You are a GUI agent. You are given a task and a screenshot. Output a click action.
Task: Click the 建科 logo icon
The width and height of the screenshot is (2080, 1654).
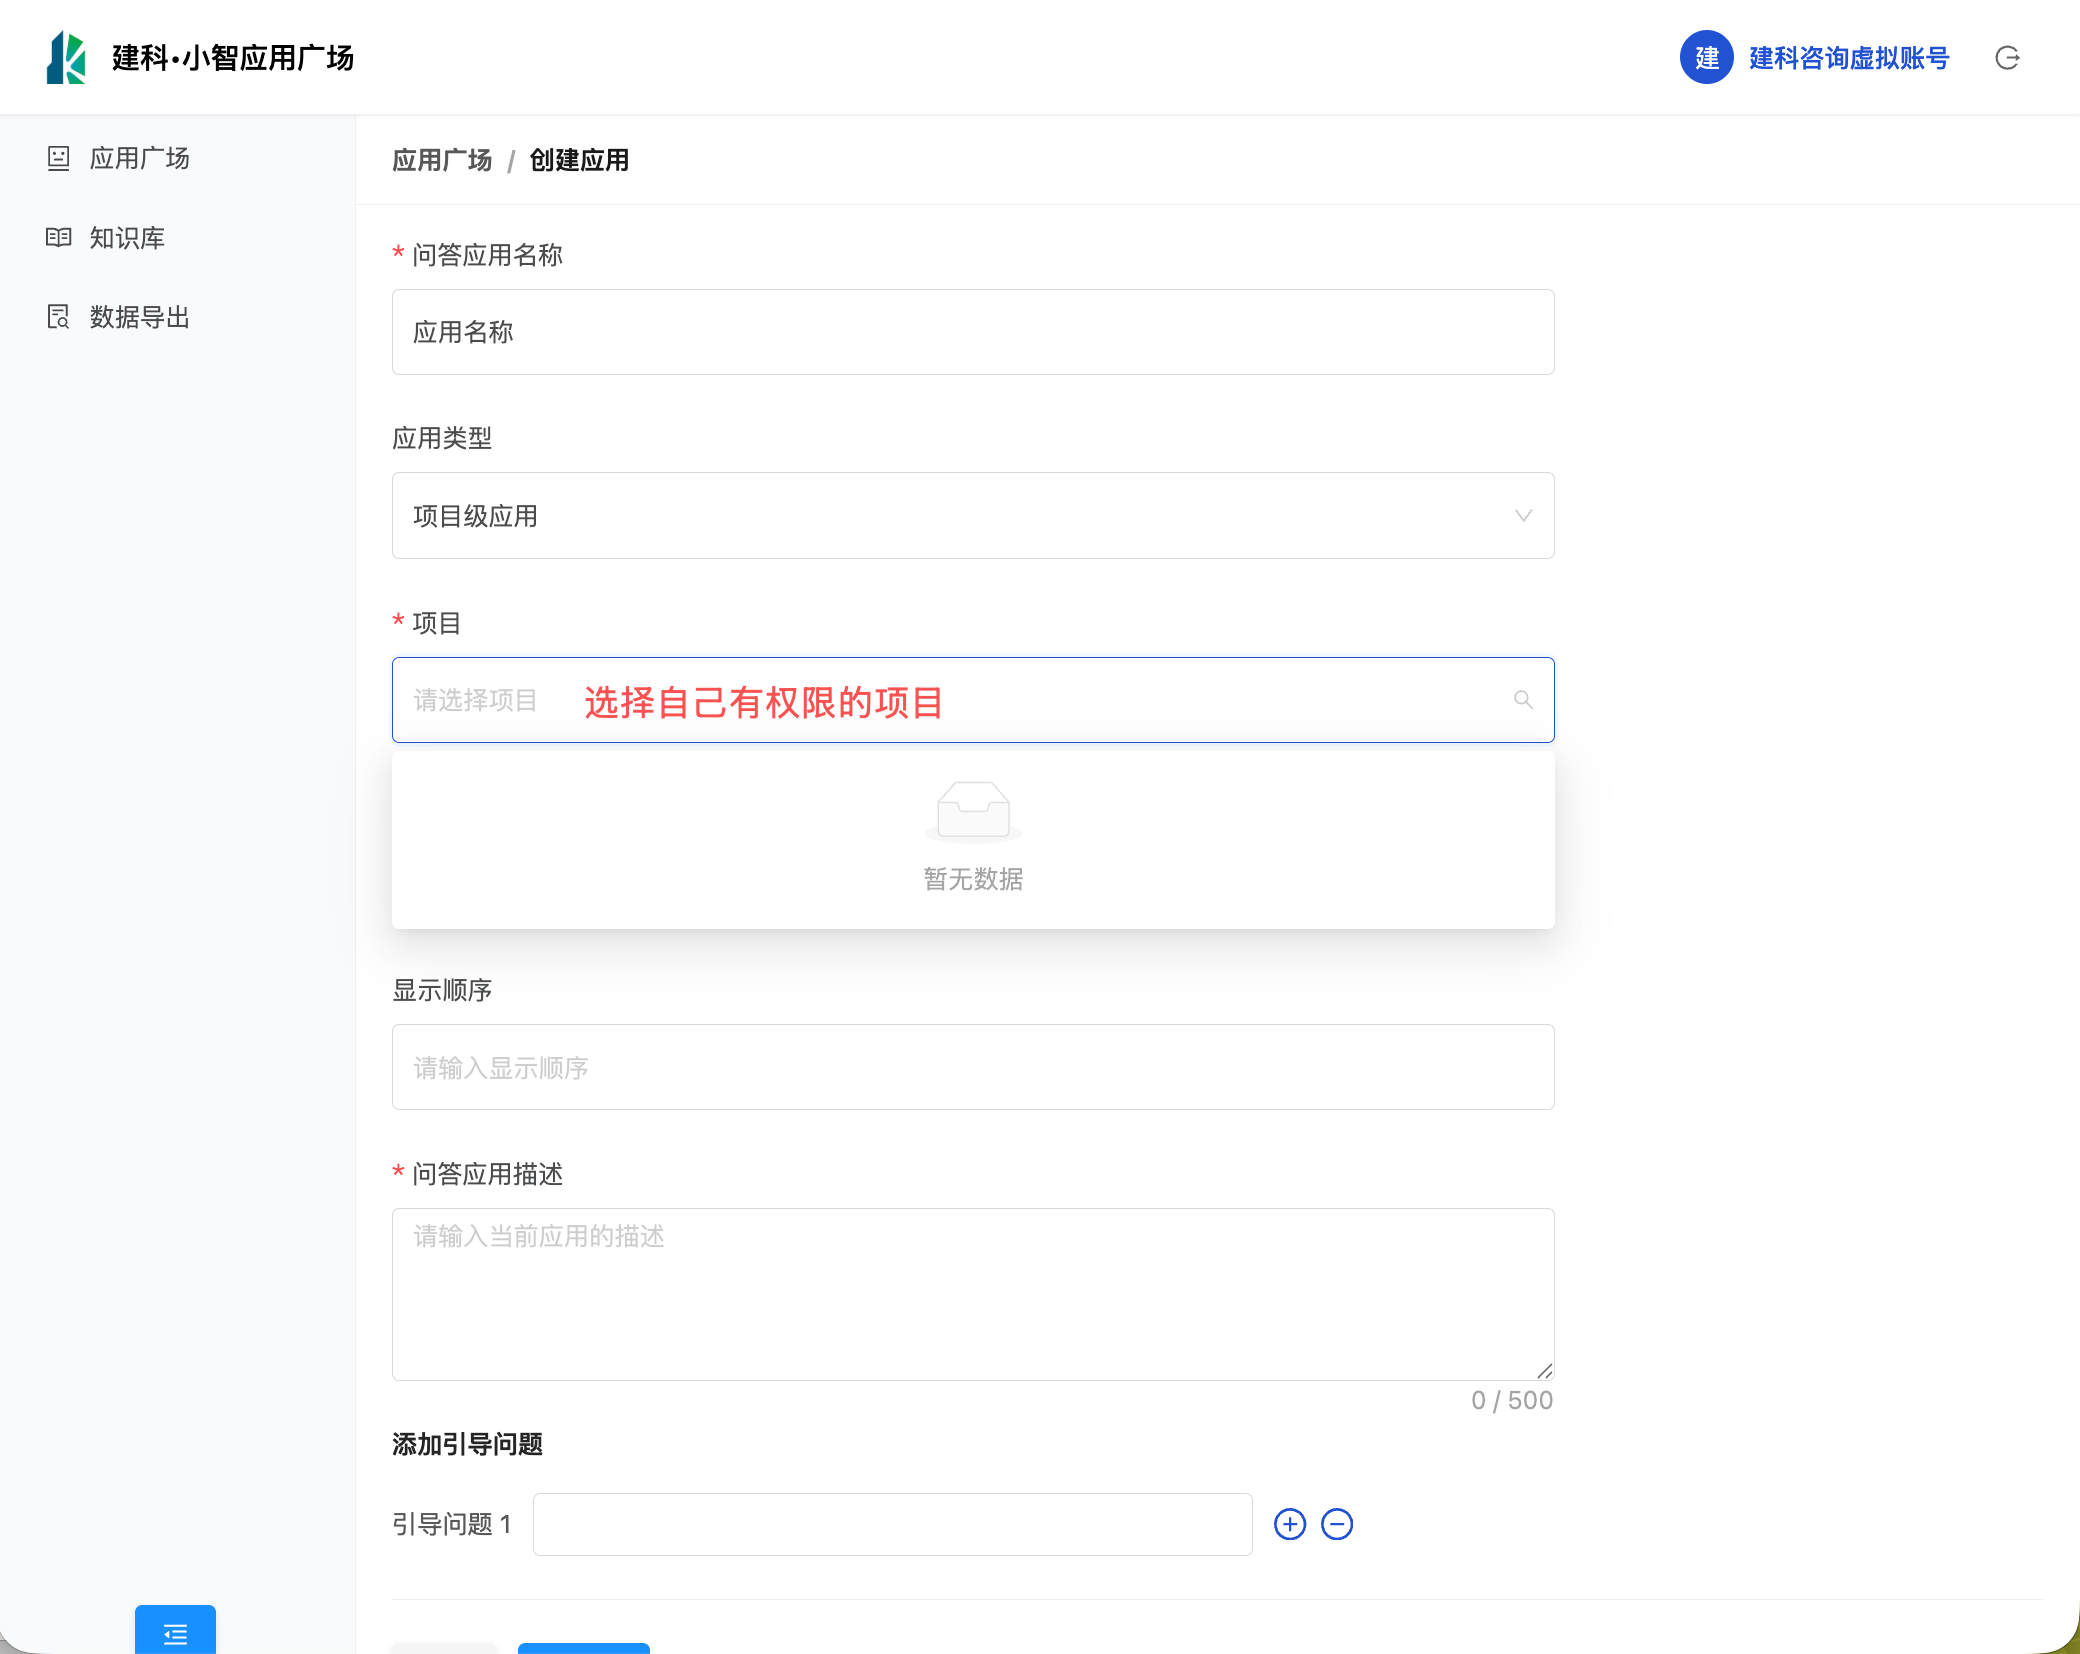coord(66,58)
